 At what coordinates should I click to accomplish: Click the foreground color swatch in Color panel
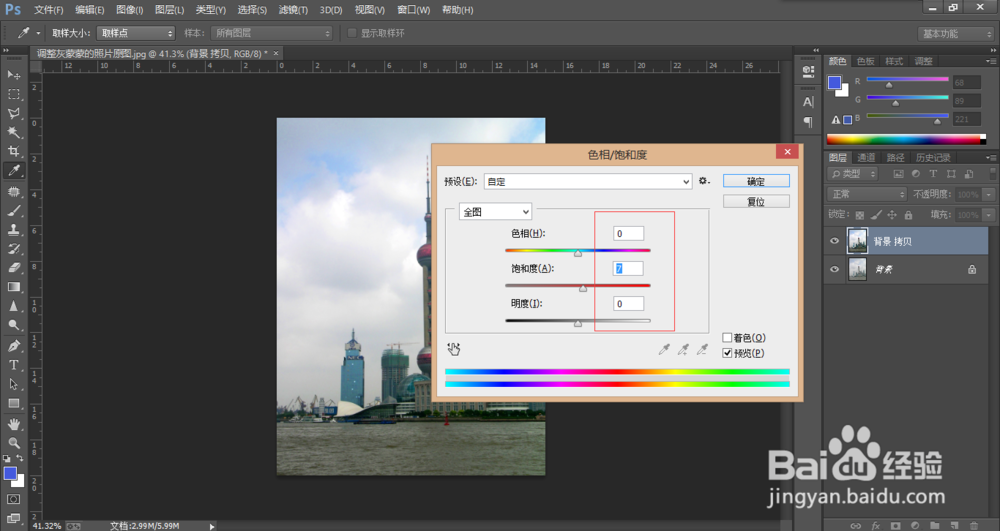pyautogui.click(x=834, y=83)
